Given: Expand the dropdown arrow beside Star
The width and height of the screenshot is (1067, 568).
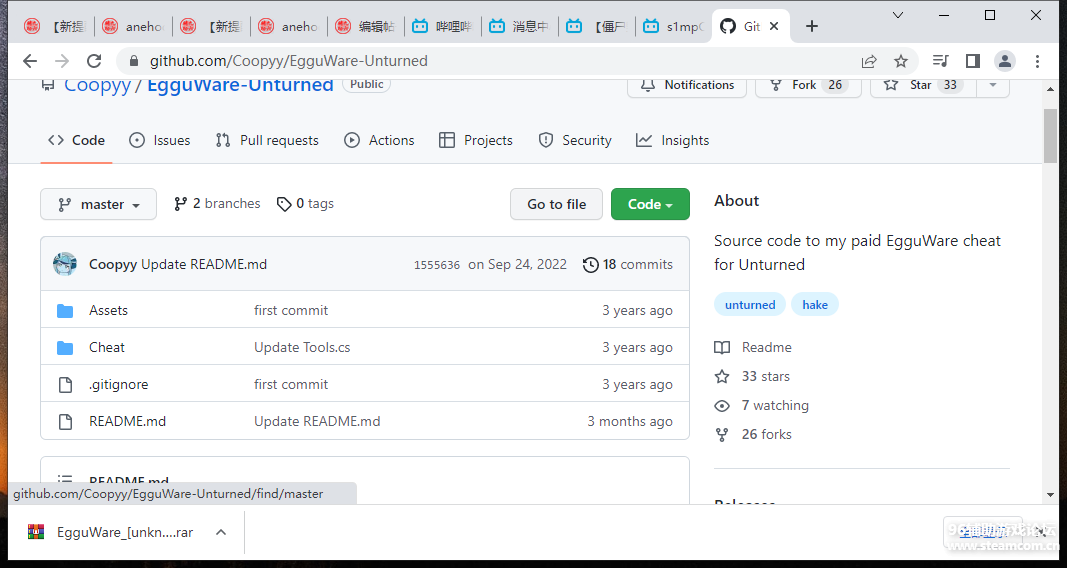Looking at the screenshot, I should tap(992, 86).
